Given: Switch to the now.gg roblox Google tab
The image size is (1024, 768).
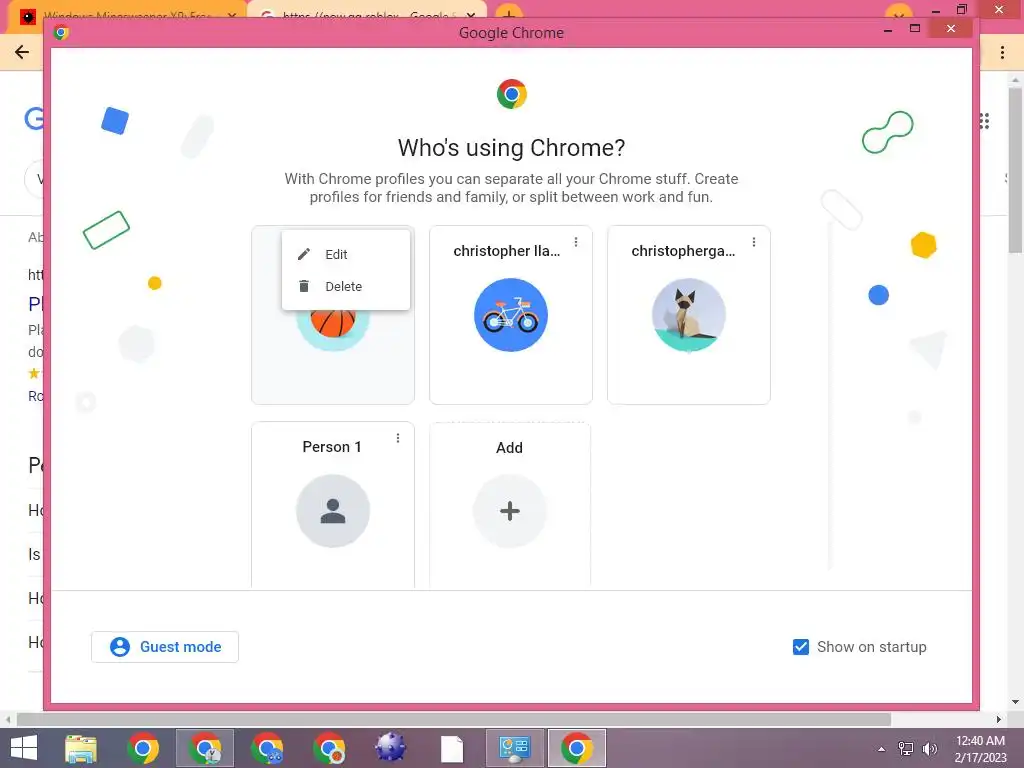Looking at the screenshot, I should point(366,14).
